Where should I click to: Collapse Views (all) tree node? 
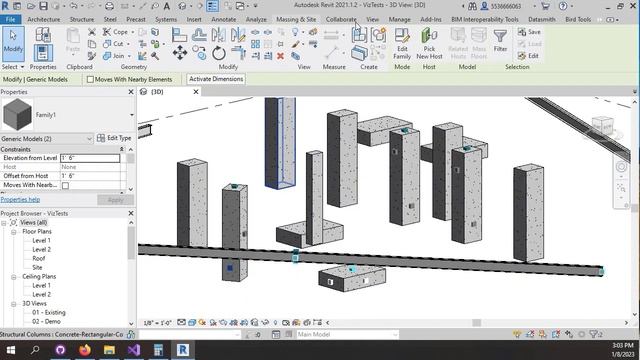pos(4,223)
